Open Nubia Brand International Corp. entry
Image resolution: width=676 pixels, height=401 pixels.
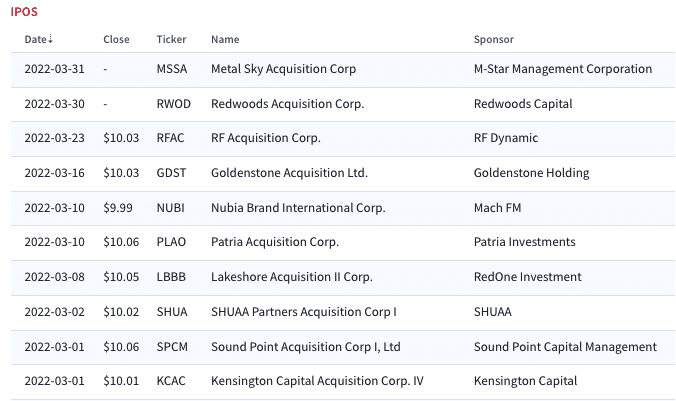coord(298,208)
